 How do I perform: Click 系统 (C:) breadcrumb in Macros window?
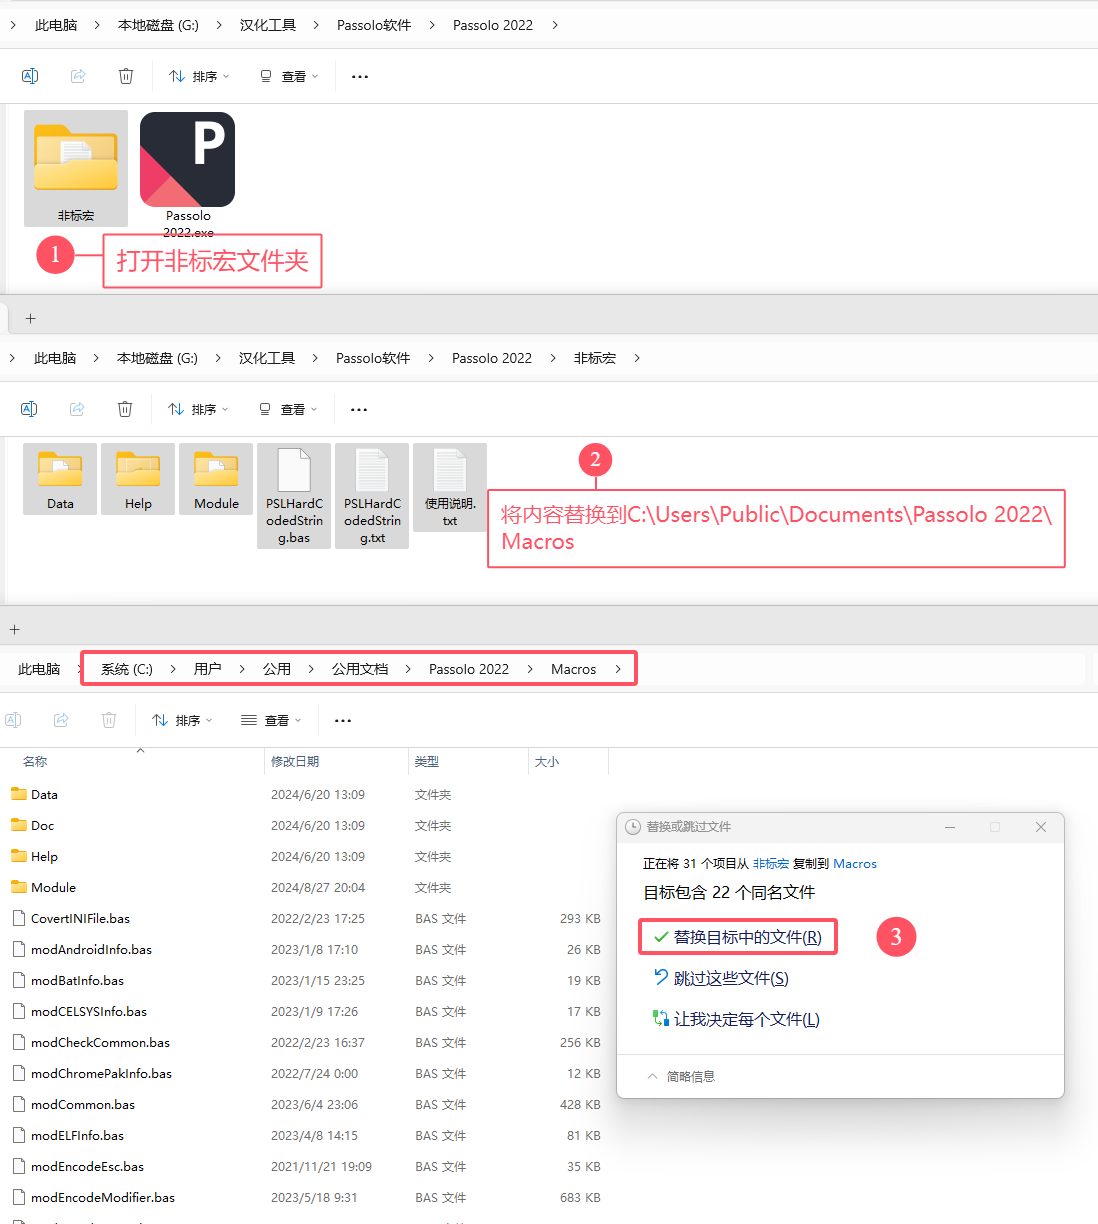coord(127,669)
